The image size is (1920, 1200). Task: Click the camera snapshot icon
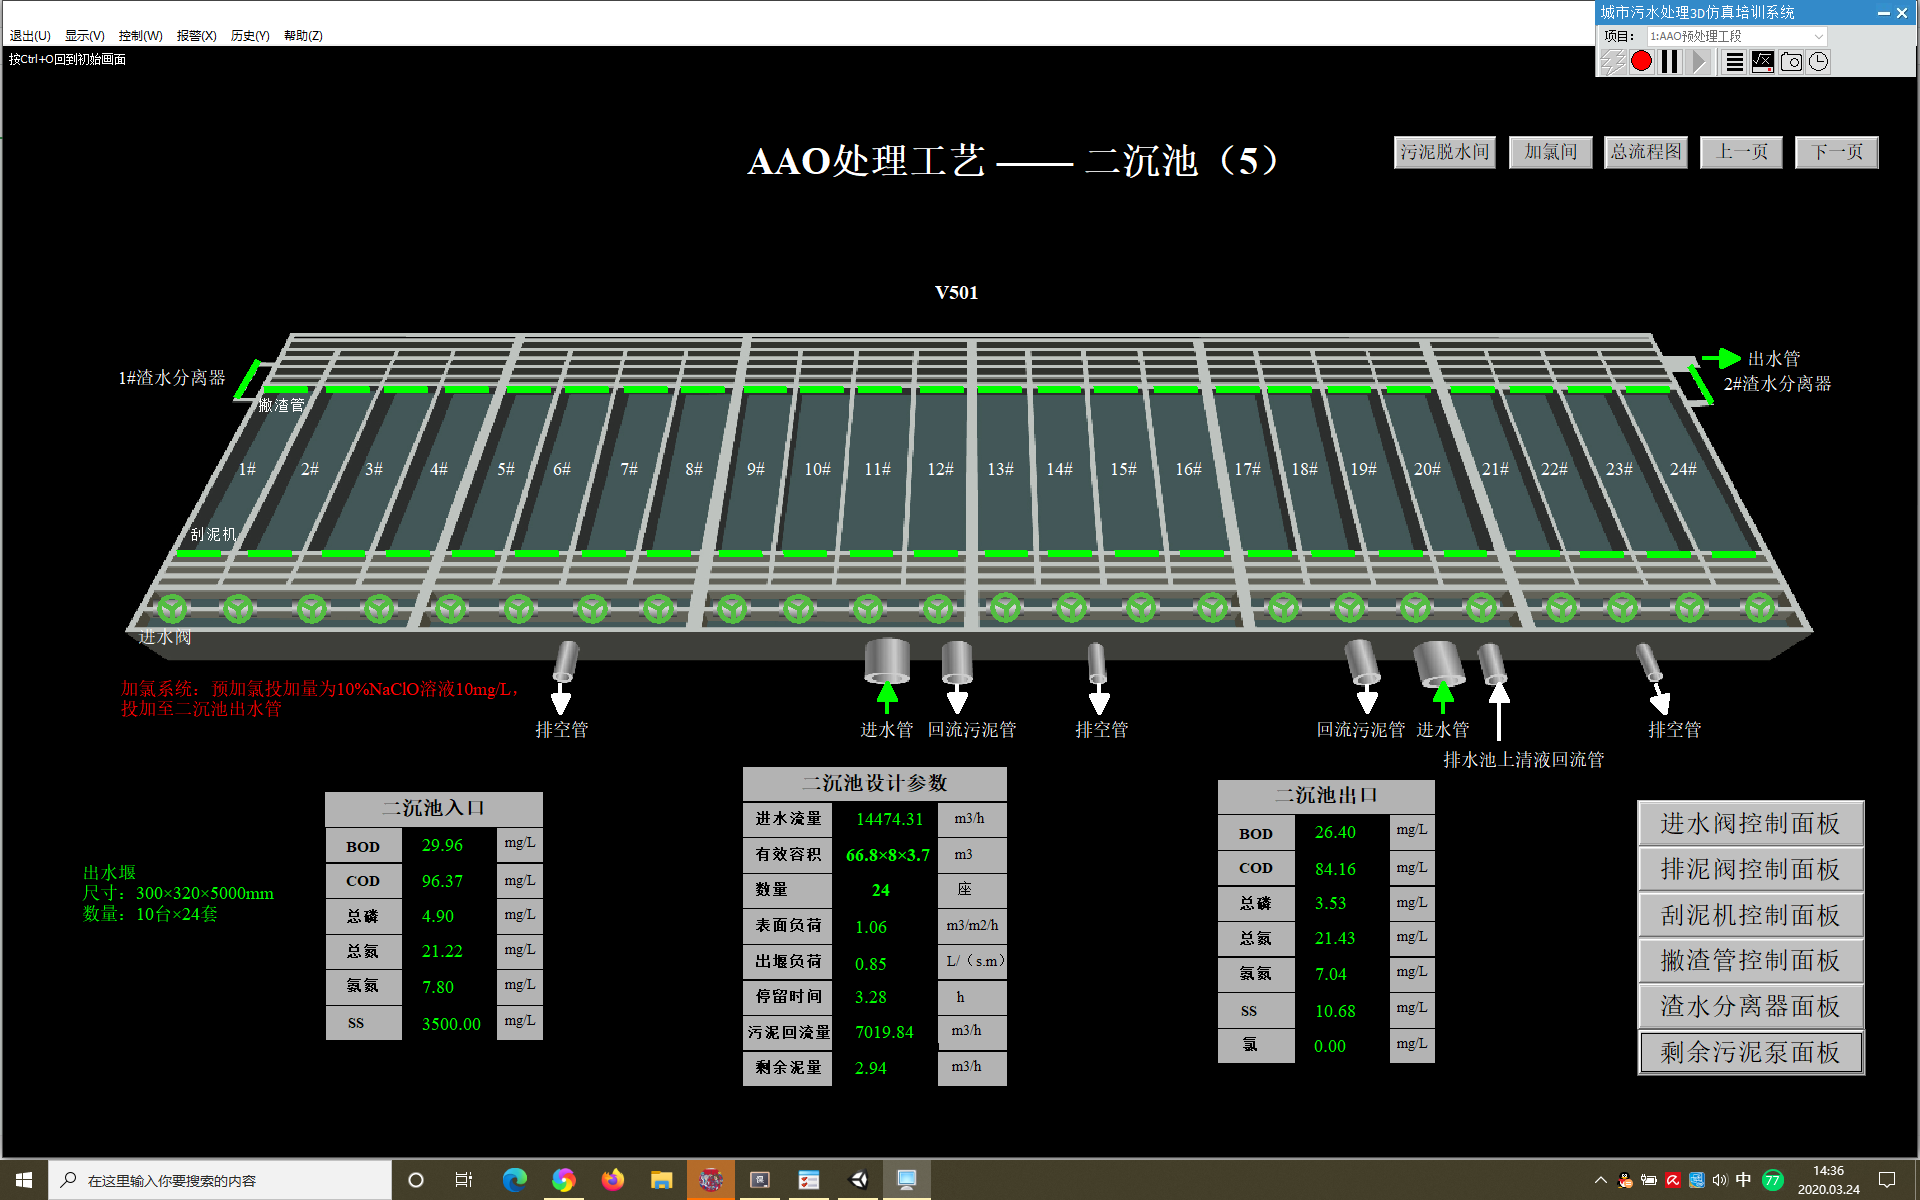pos(1791,62)
